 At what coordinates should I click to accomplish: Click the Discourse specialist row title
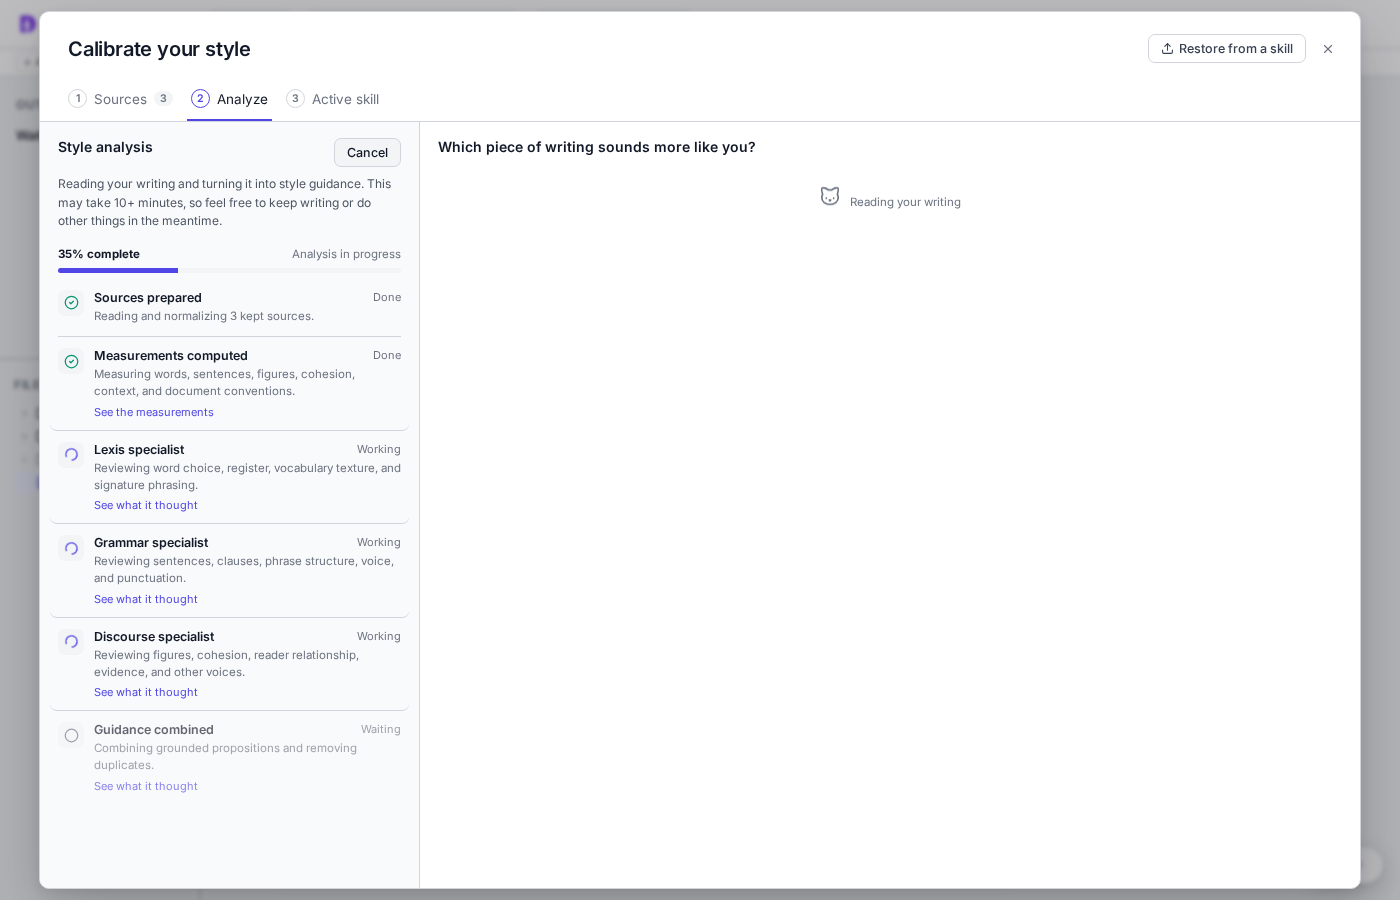154,637
